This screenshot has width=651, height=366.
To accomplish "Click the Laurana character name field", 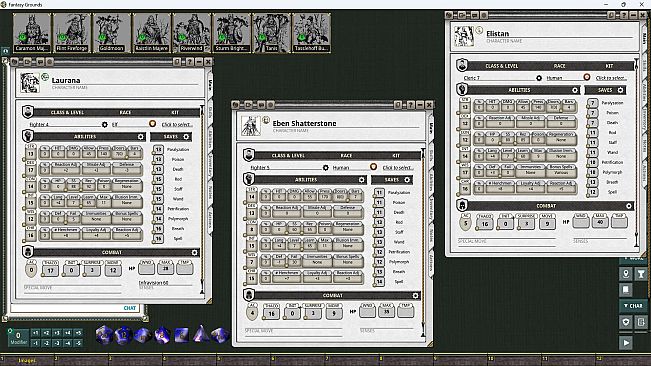I will click(x=125, y=81).
